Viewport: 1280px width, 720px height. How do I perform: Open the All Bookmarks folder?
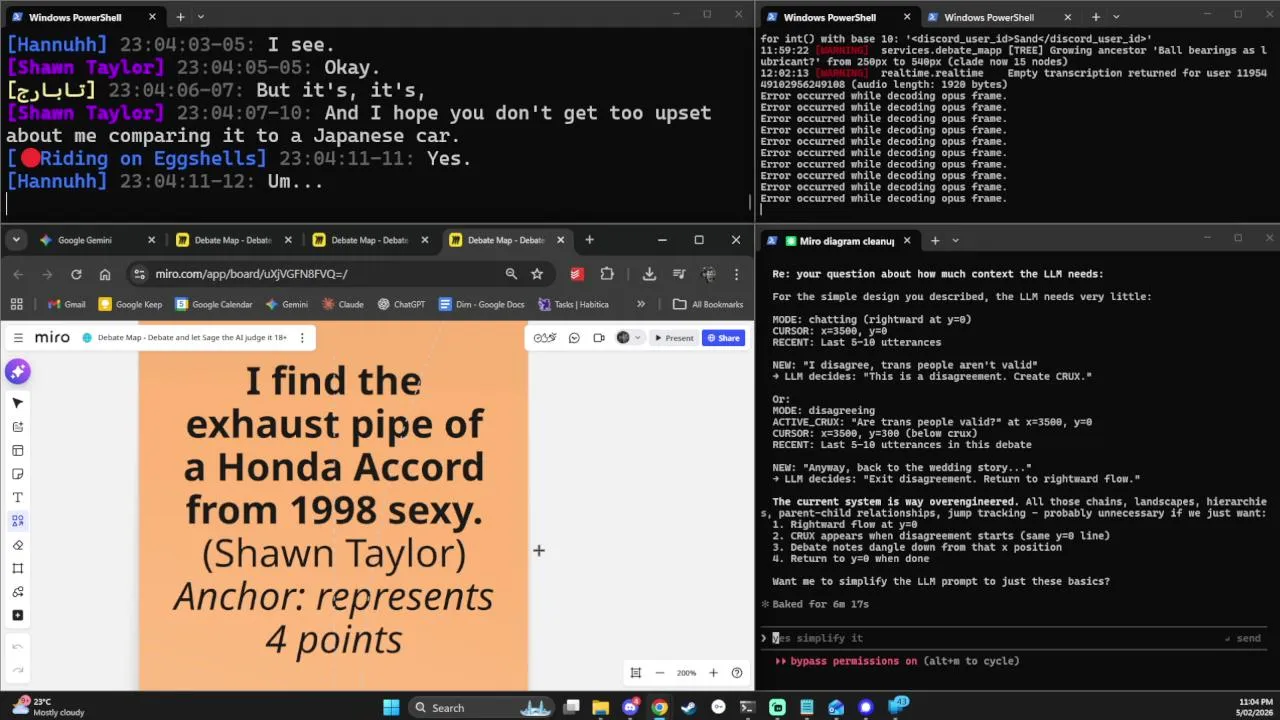click(708, 304)
